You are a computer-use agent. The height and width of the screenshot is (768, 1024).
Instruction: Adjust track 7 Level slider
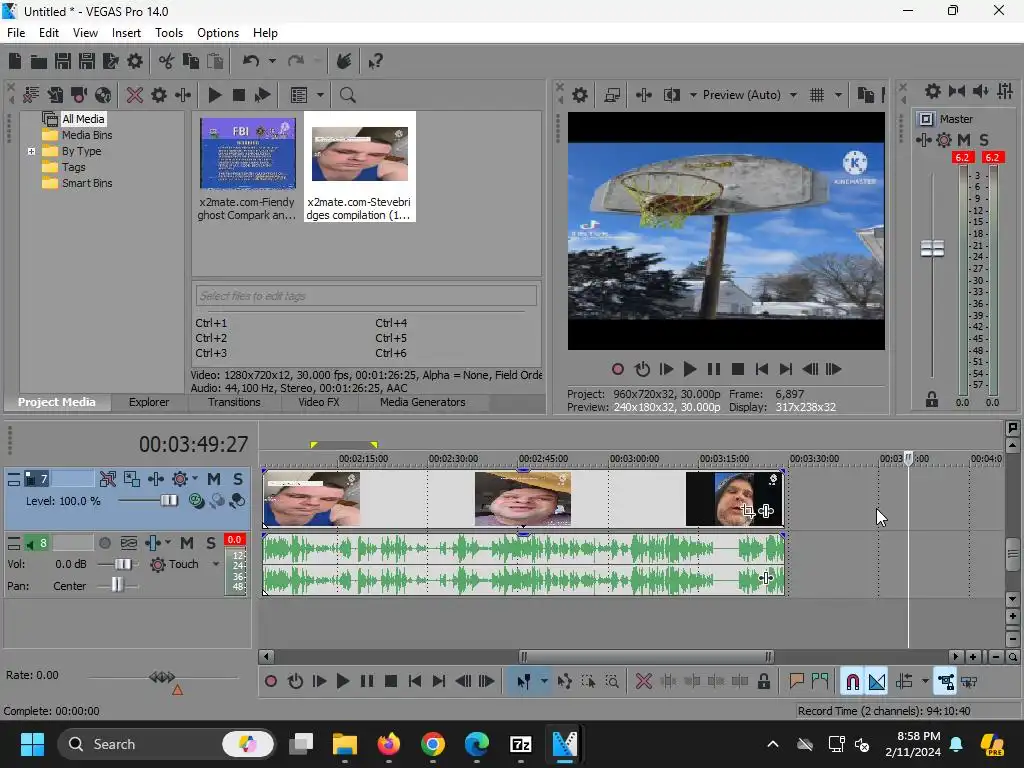[169, 501]
